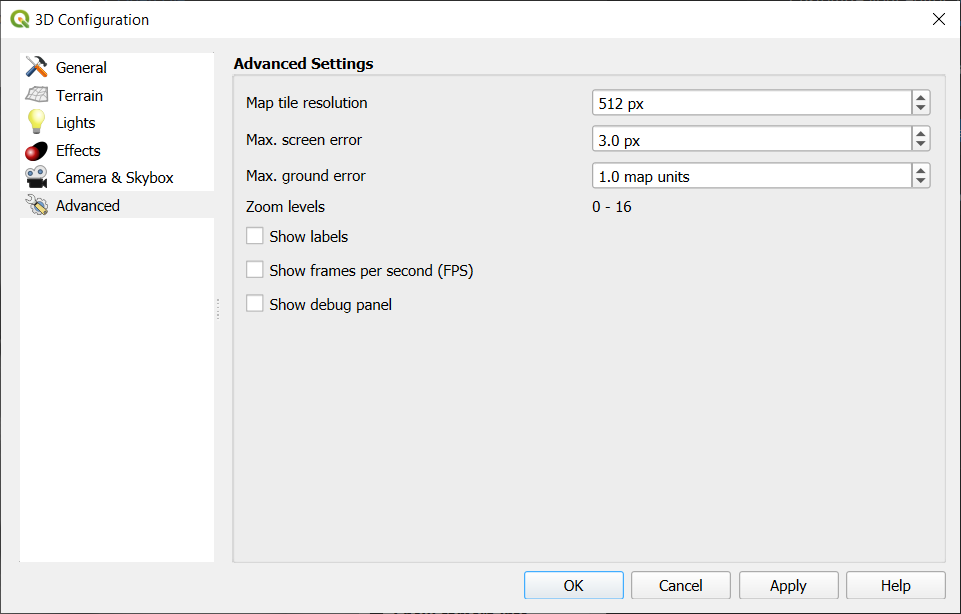The width and height of the screenshot is (961, 614).
Task: Click the Lights bulb icon
Action: [37, 122]
